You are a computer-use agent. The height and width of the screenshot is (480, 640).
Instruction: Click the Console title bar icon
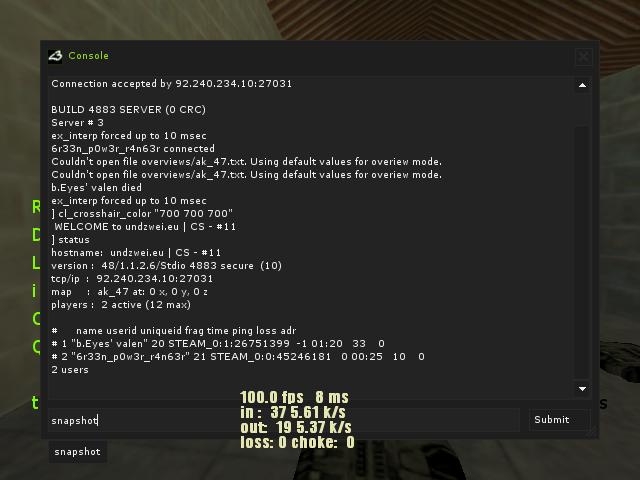tap(56, 56)
